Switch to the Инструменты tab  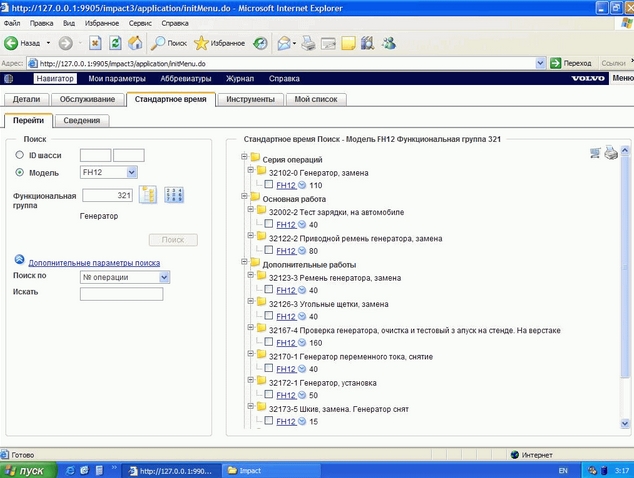[250, 99]
